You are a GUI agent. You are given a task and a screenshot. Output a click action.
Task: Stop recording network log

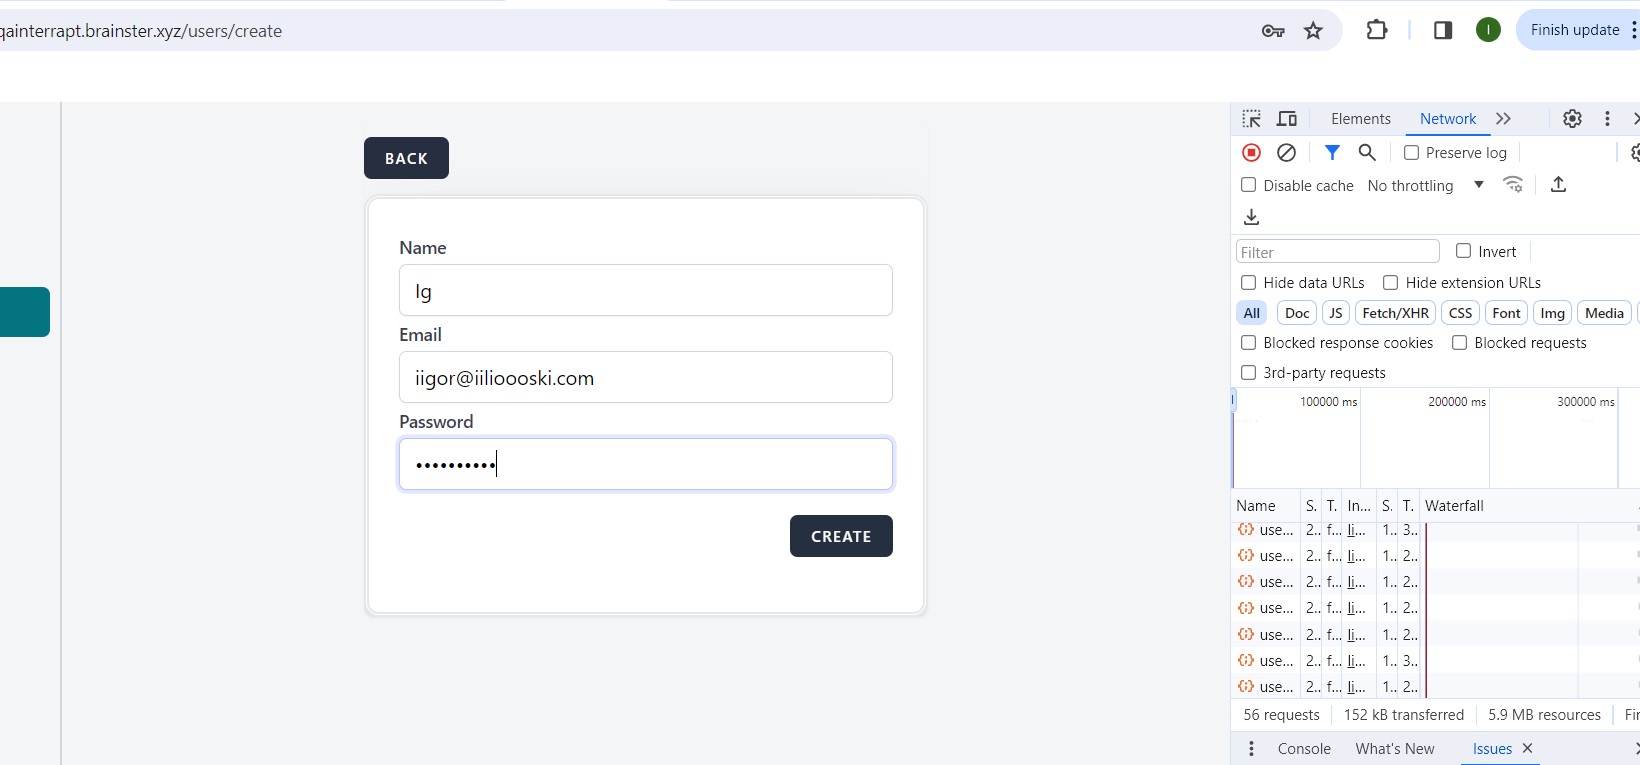(1251, 153)
